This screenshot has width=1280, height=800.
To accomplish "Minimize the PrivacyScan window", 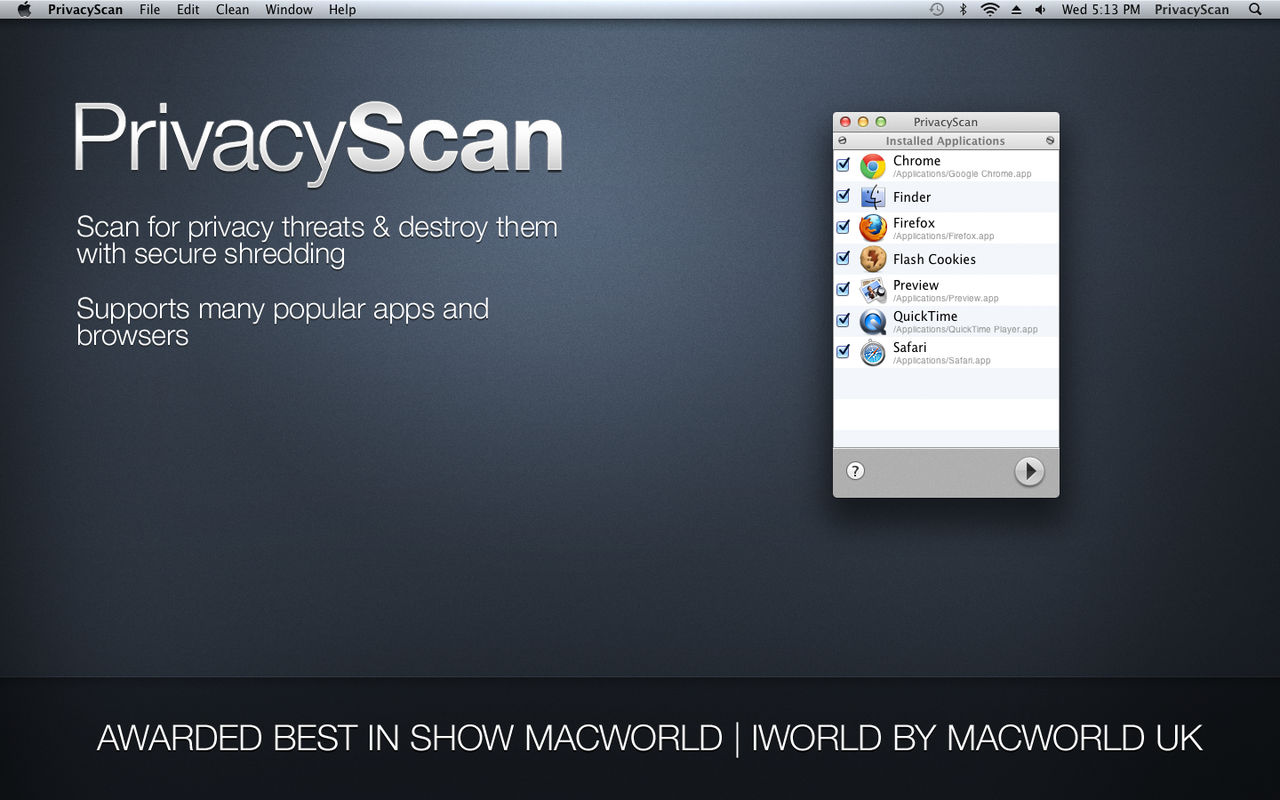I will [x=863, y=122].
